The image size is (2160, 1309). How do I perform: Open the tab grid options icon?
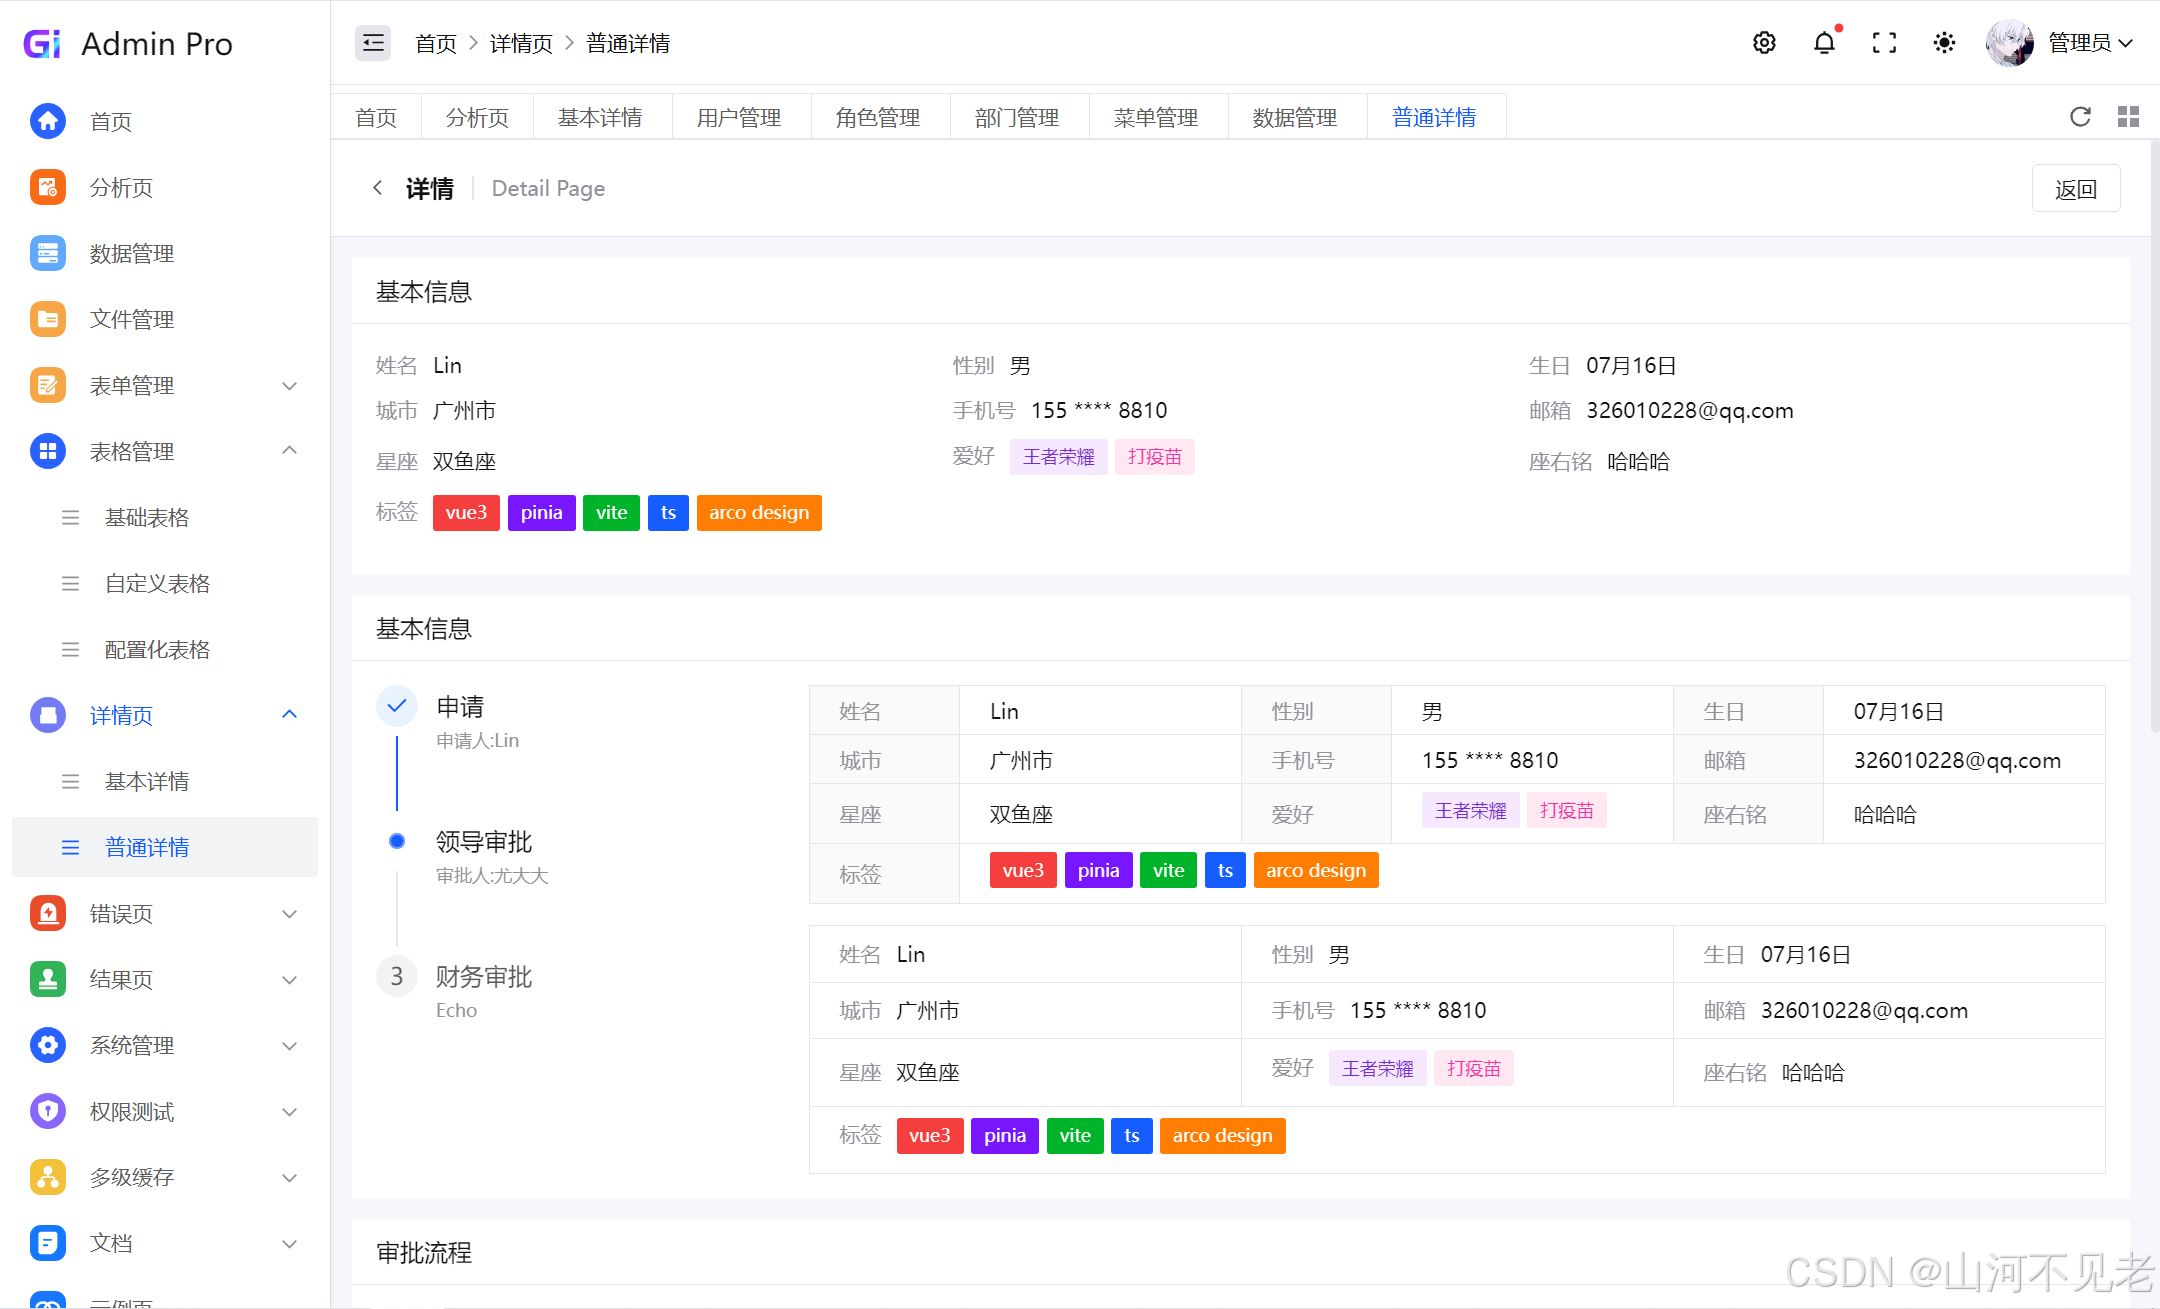pos(2128,117)
